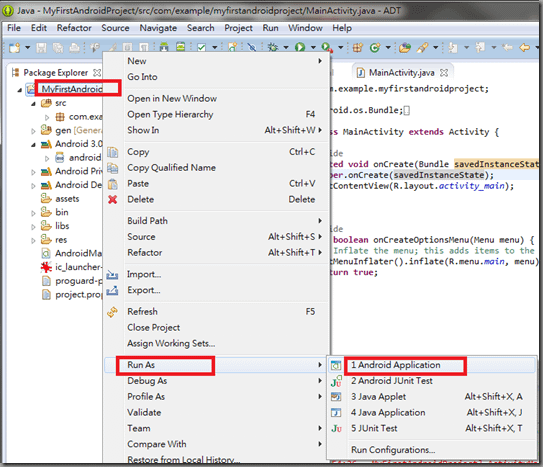Open the Help menu
The image size is (543, 467).
(342, 28)
